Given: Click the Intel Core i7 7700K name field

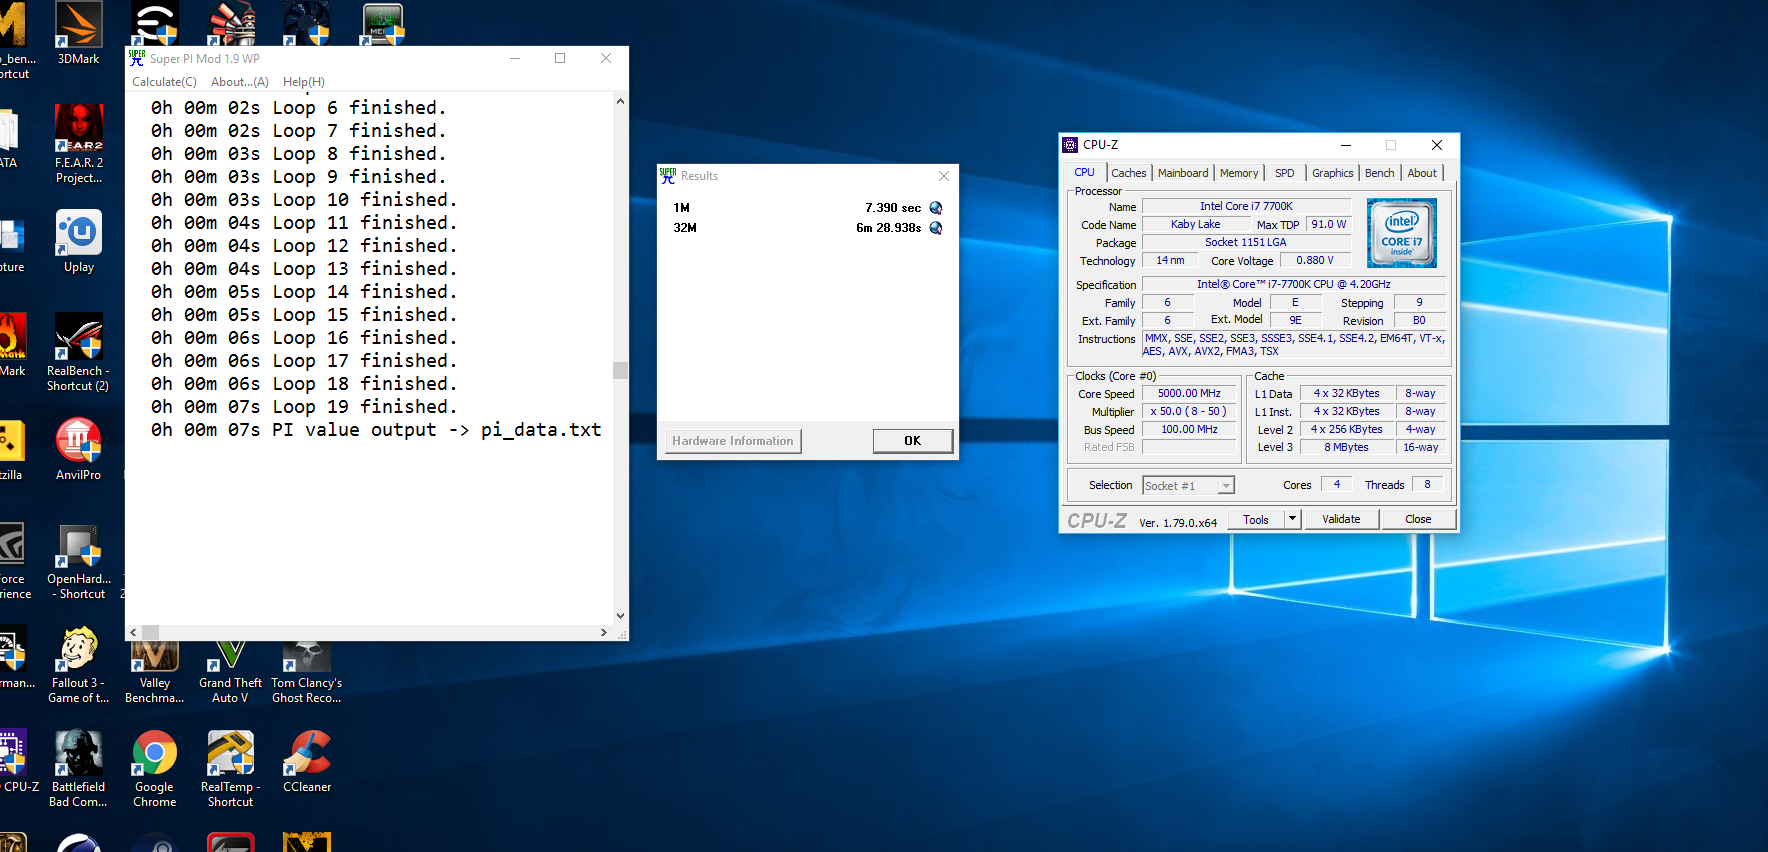Looking at the screenshot, I should click(x=1246, y=207).
